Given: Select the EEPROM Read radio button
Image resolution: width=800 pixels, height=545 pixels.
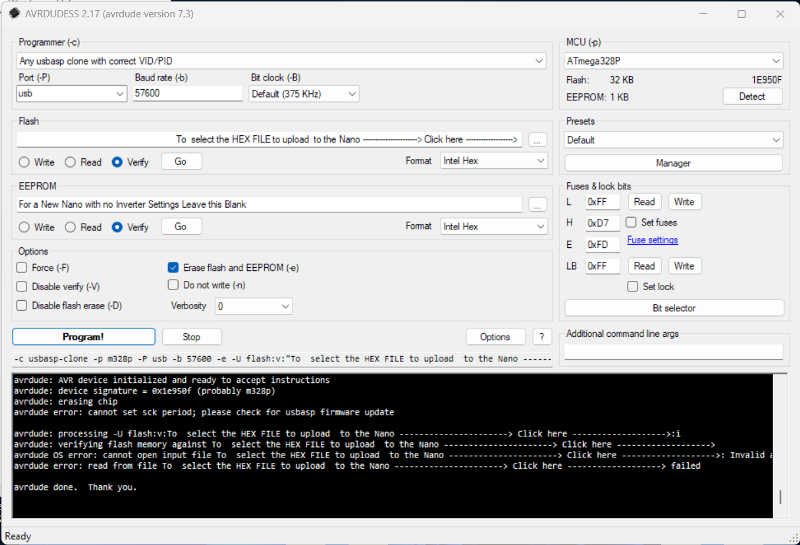Looking at the screenshot, I should [71, 227].
